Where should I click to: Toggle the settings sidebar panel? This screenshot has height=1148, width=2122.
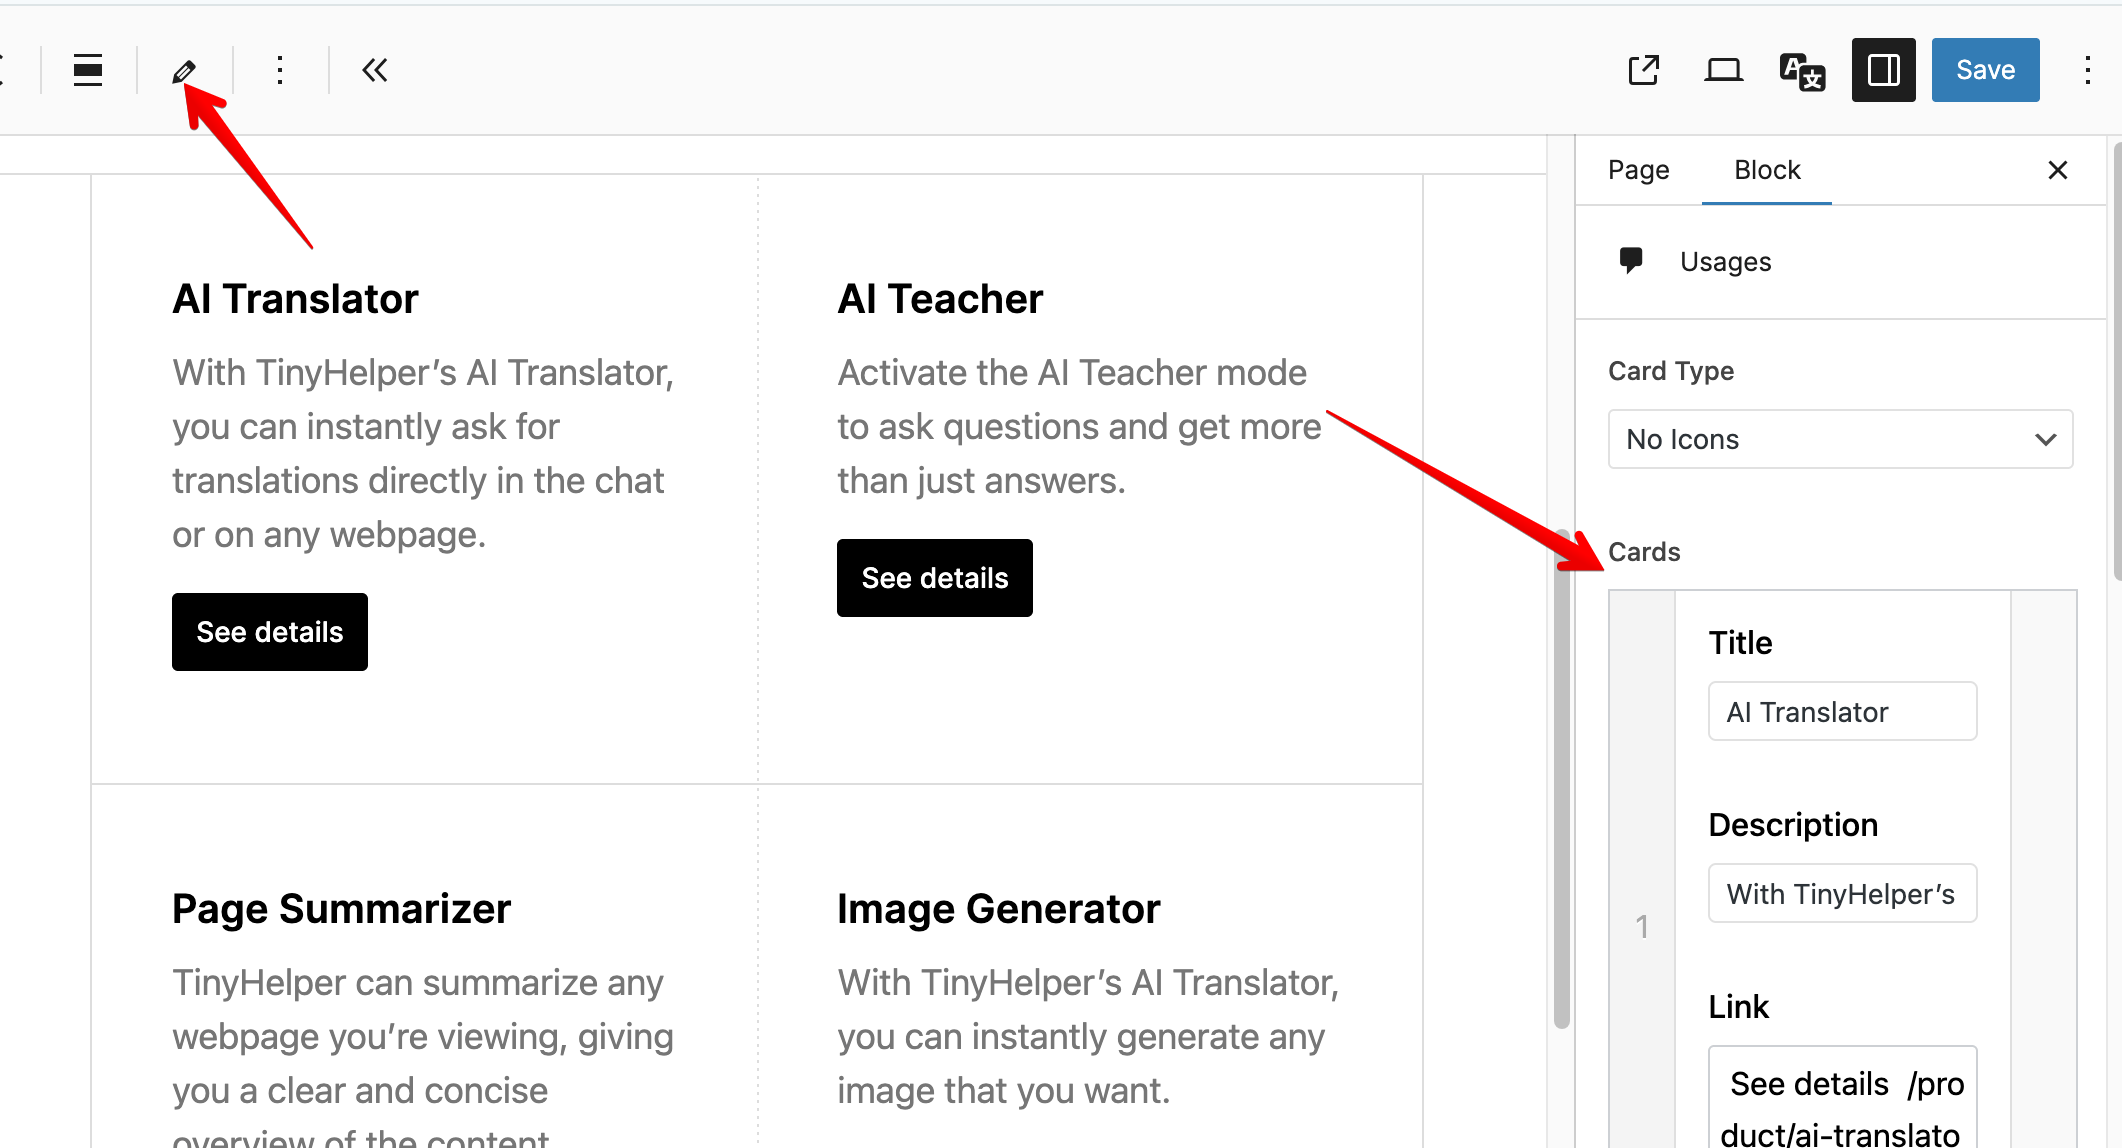[1883, 71]
